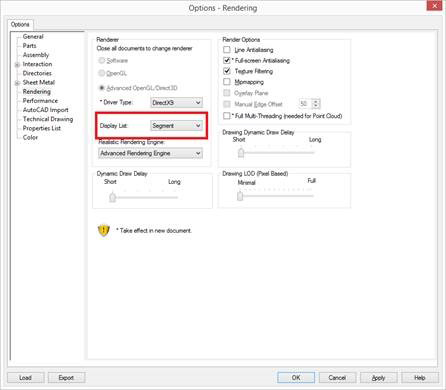Click Dynamic Draw Delay slider handle

coord(113,197)
